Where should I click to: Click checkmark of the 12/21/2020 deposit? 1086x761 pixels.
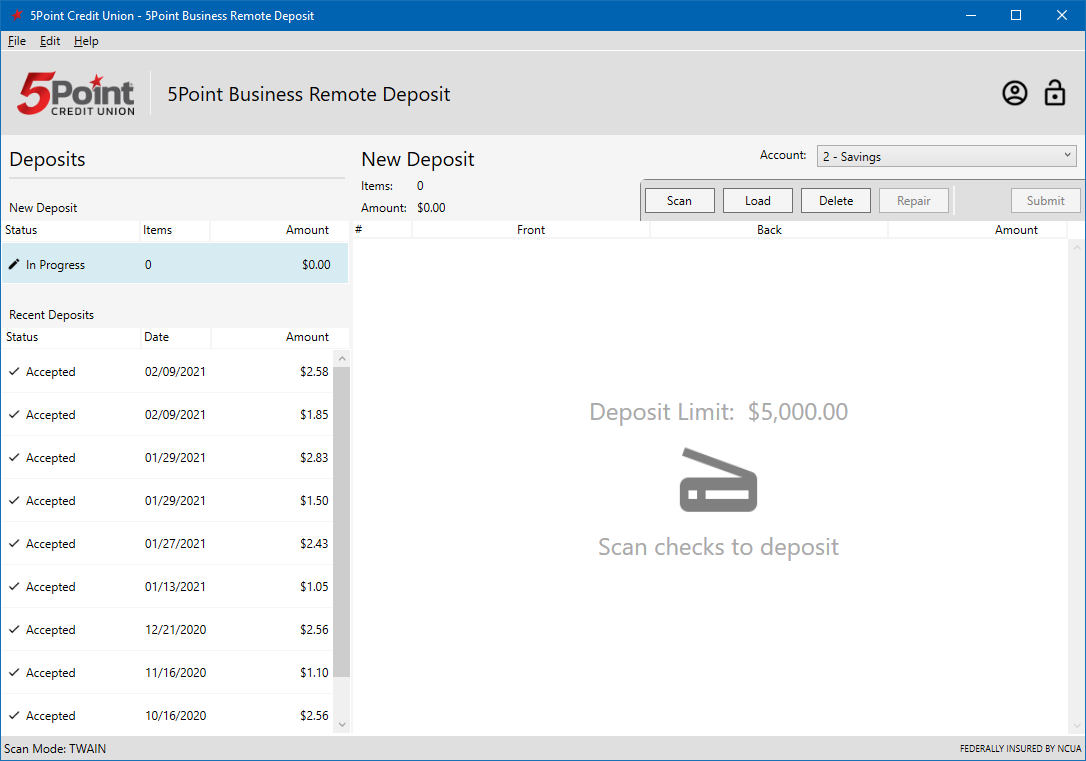(x=14, y=629)
